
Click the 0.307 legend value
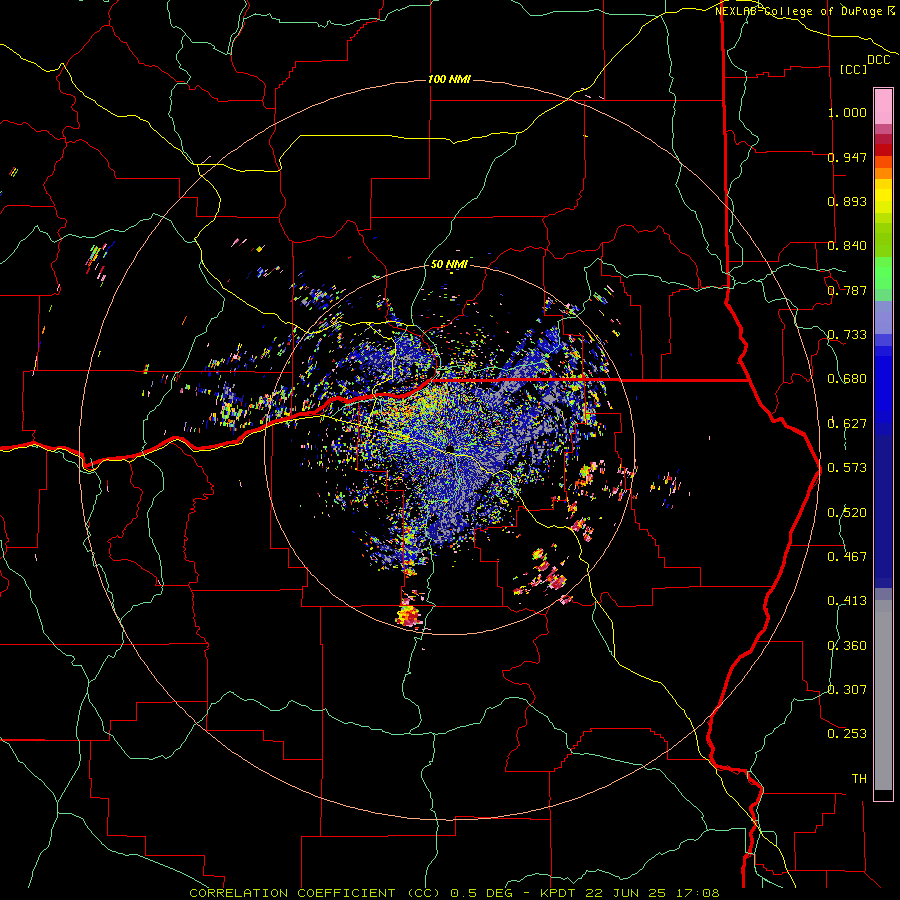click(x=847, y=690)
